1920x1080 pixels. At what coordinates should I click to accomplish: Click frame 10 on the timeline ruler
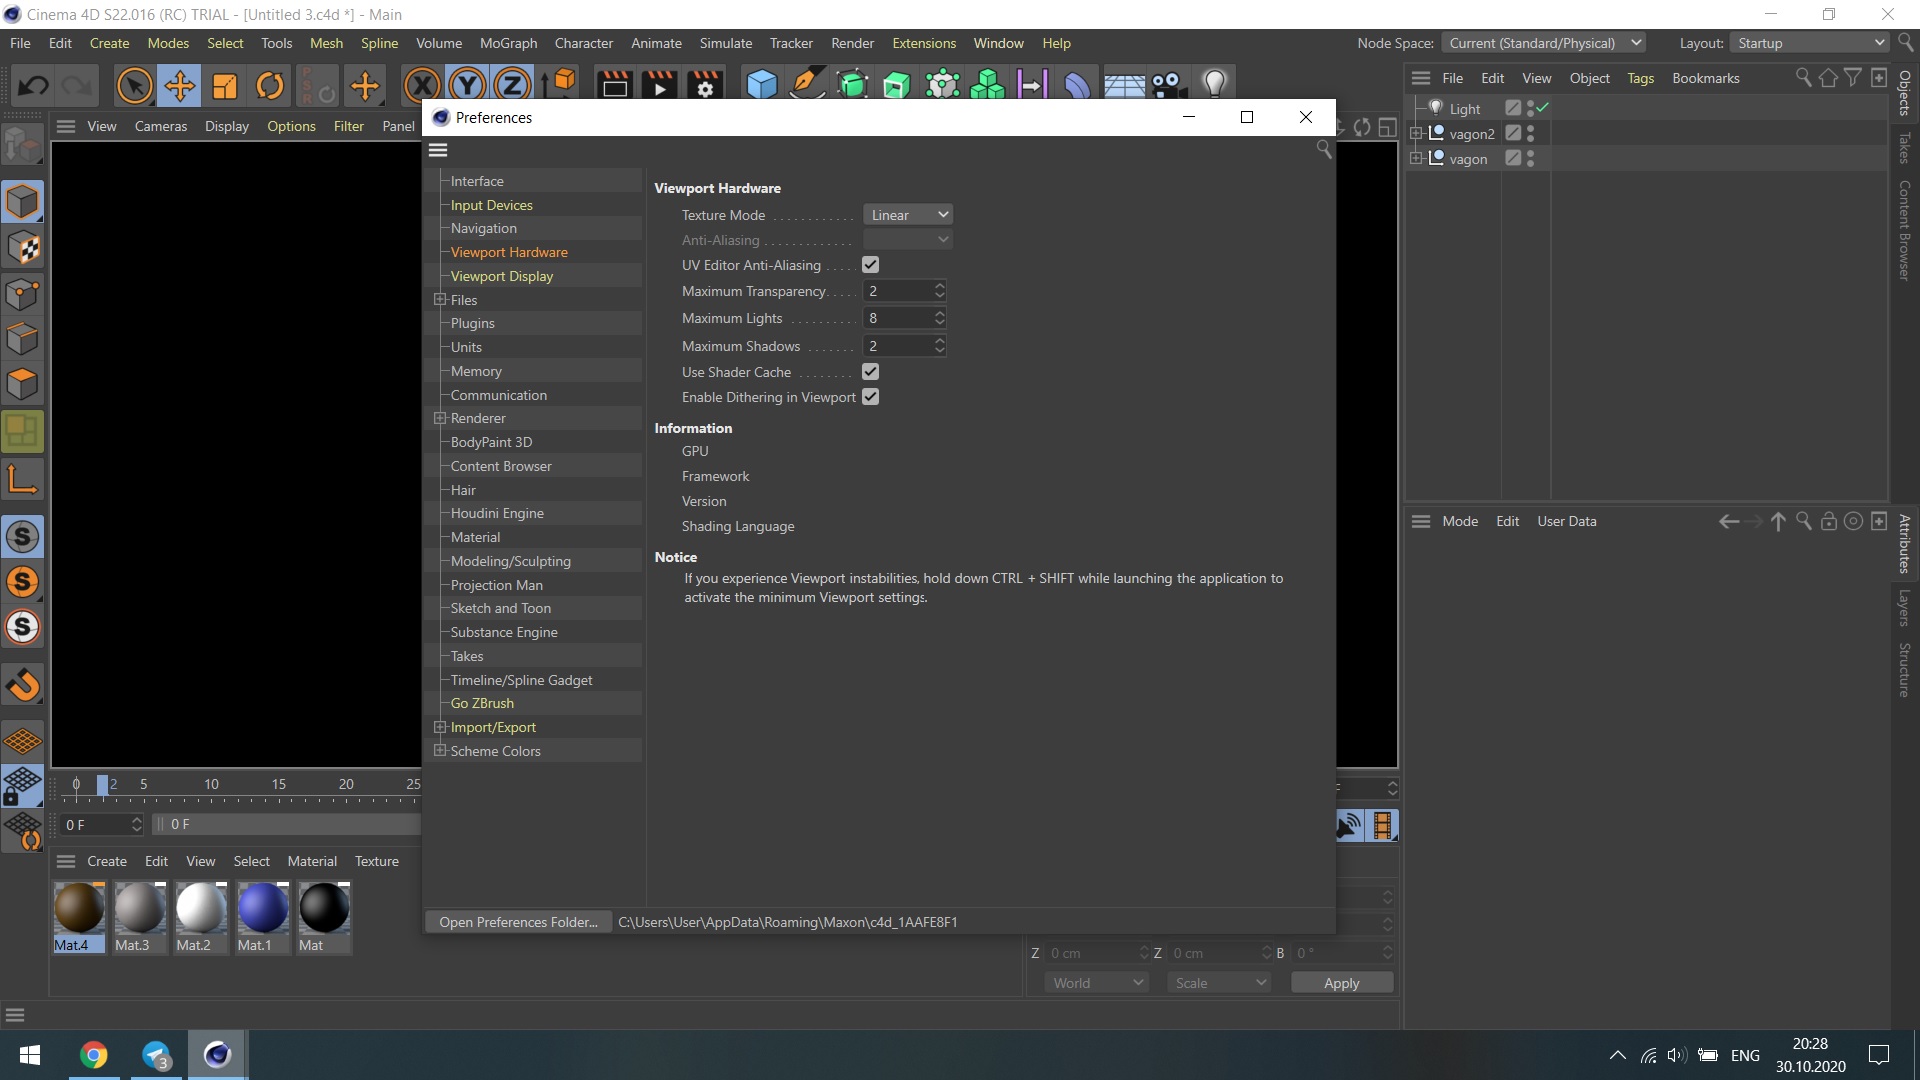coord(211,784)
